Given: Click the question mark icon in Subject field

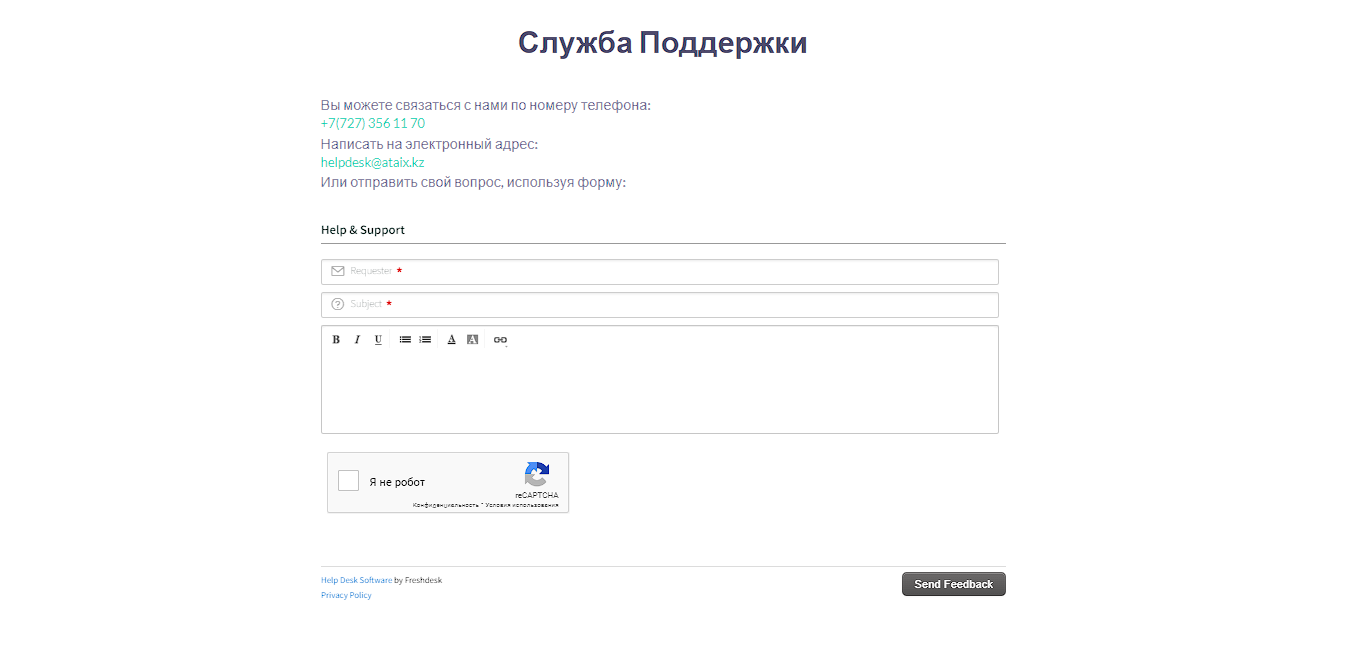Looking at the screenshot, I should (x=337, y=304).
